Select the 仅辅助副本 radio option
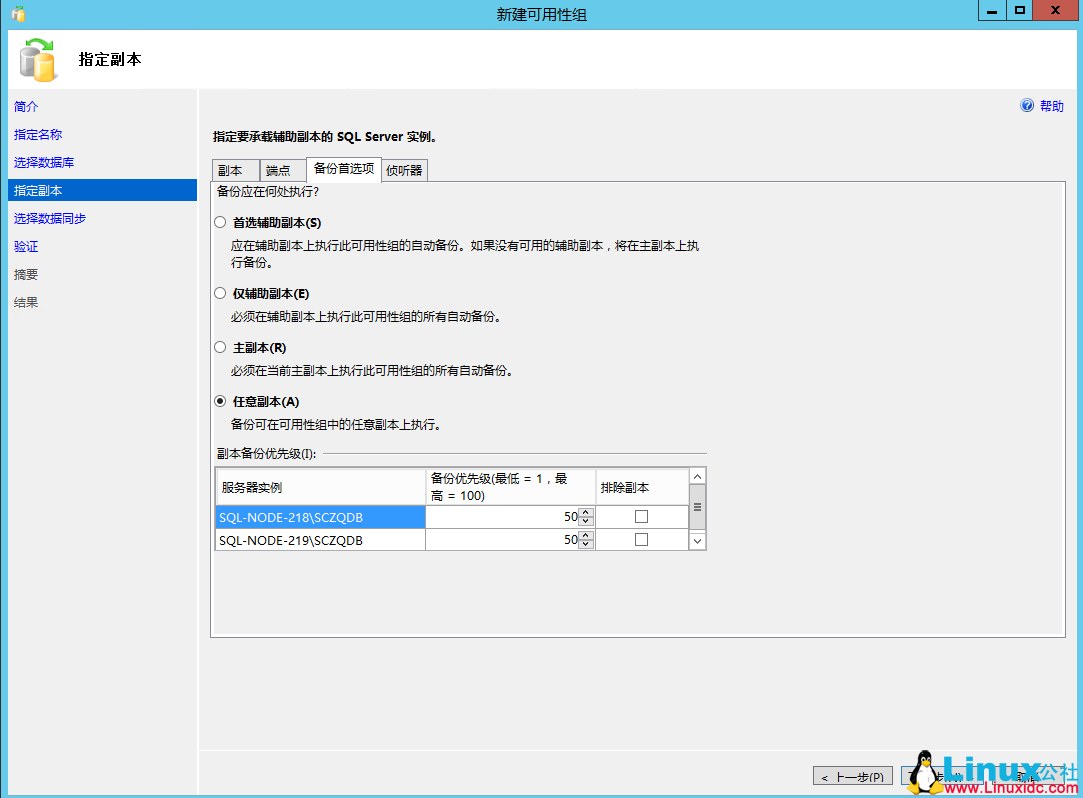 coord(219,293)
